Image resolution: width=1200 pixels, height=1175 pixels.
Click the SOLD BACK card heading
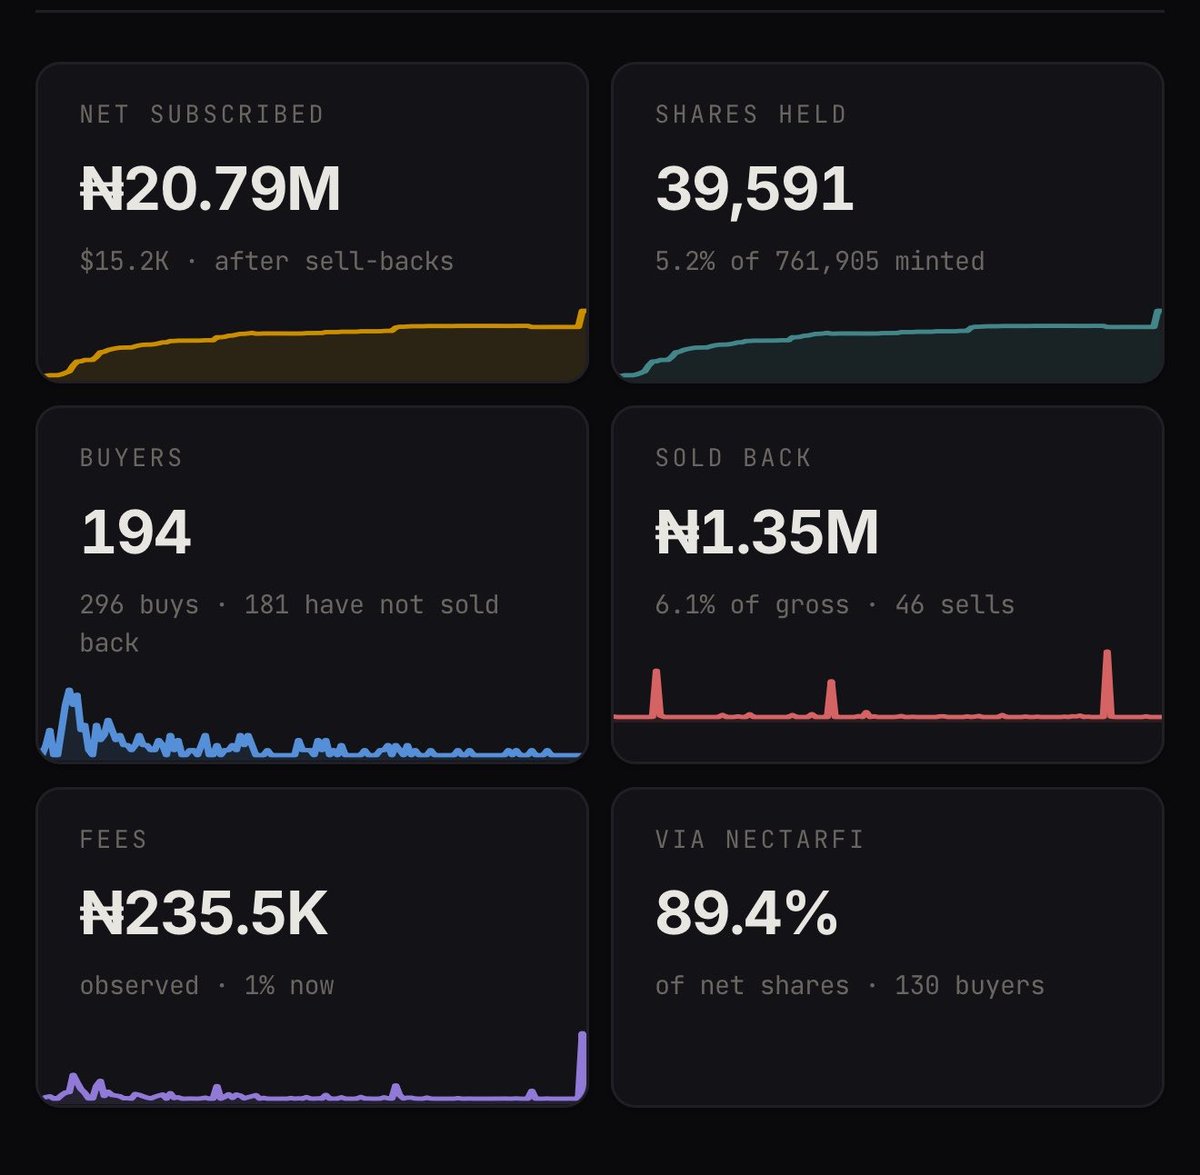pyautogui.click(x=733, y=458)
